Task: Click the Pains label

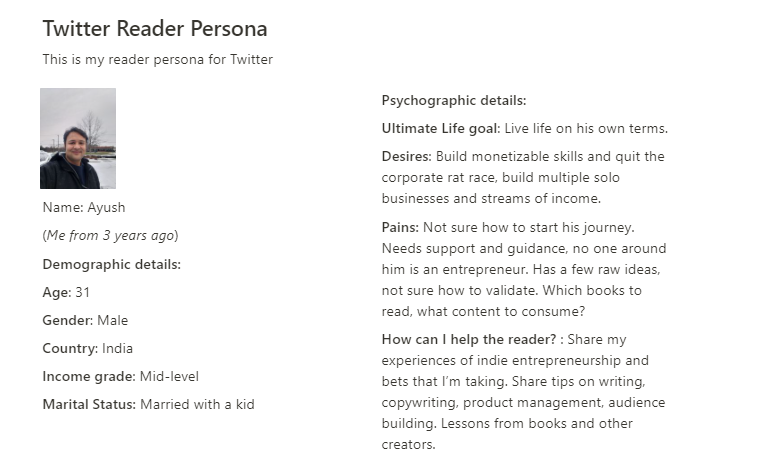Action: (x=400, y=227)
